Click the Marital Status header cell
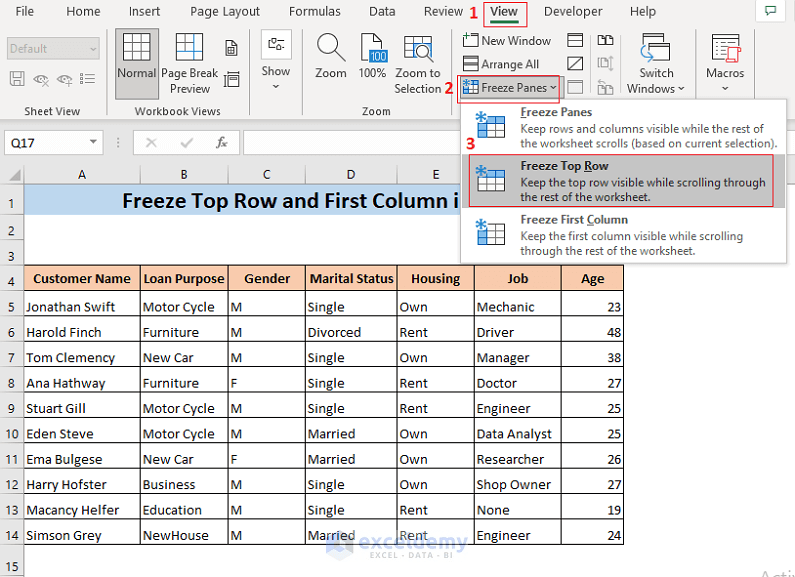 point(351,278)
